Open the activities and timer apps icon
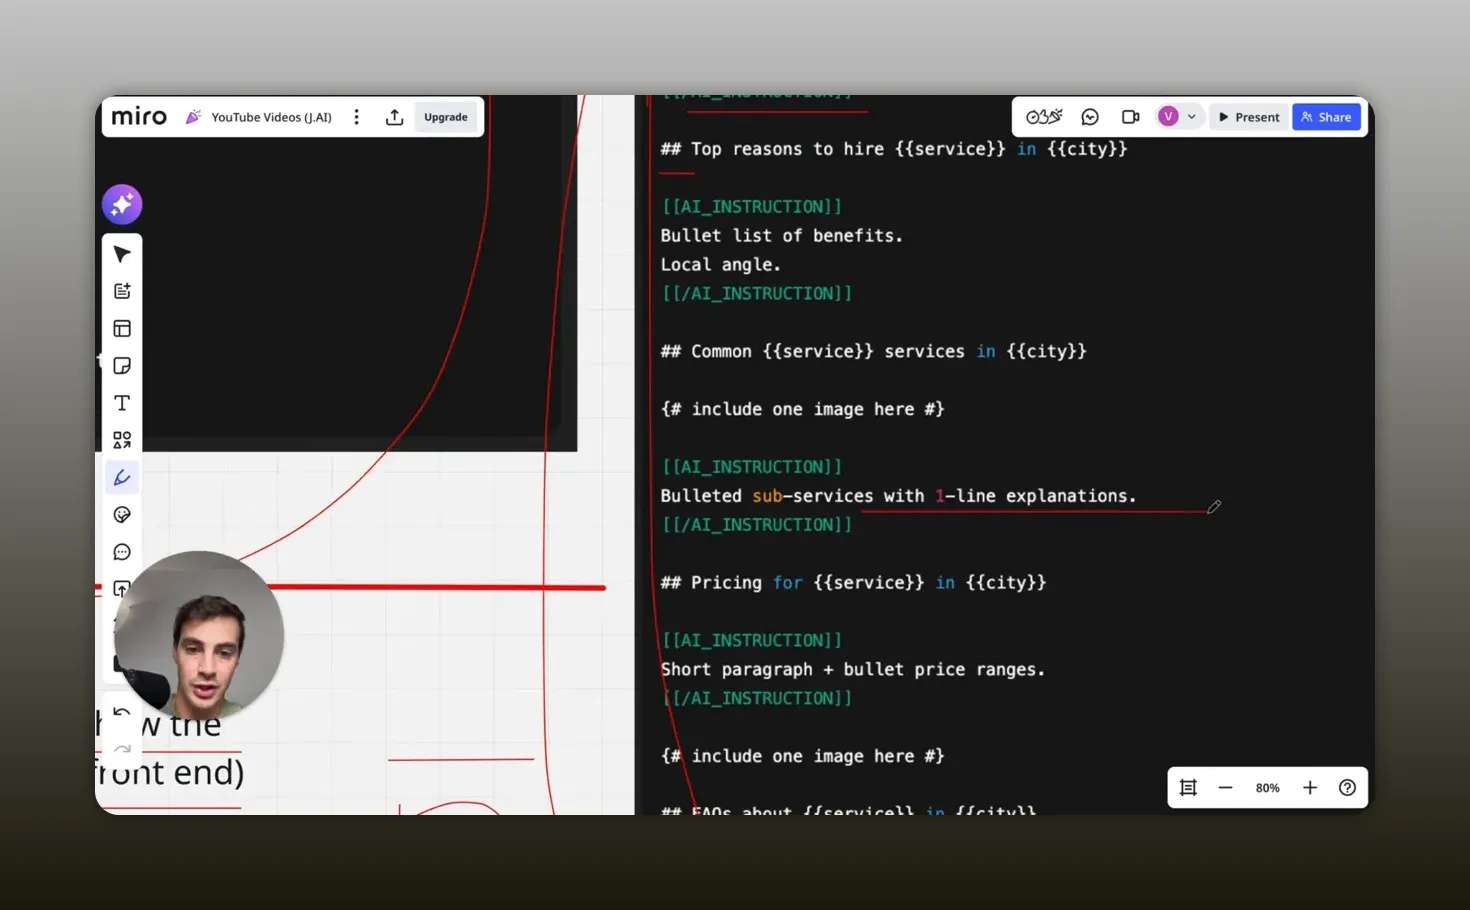This screenshot has height=910, width=1470. 1044,117
